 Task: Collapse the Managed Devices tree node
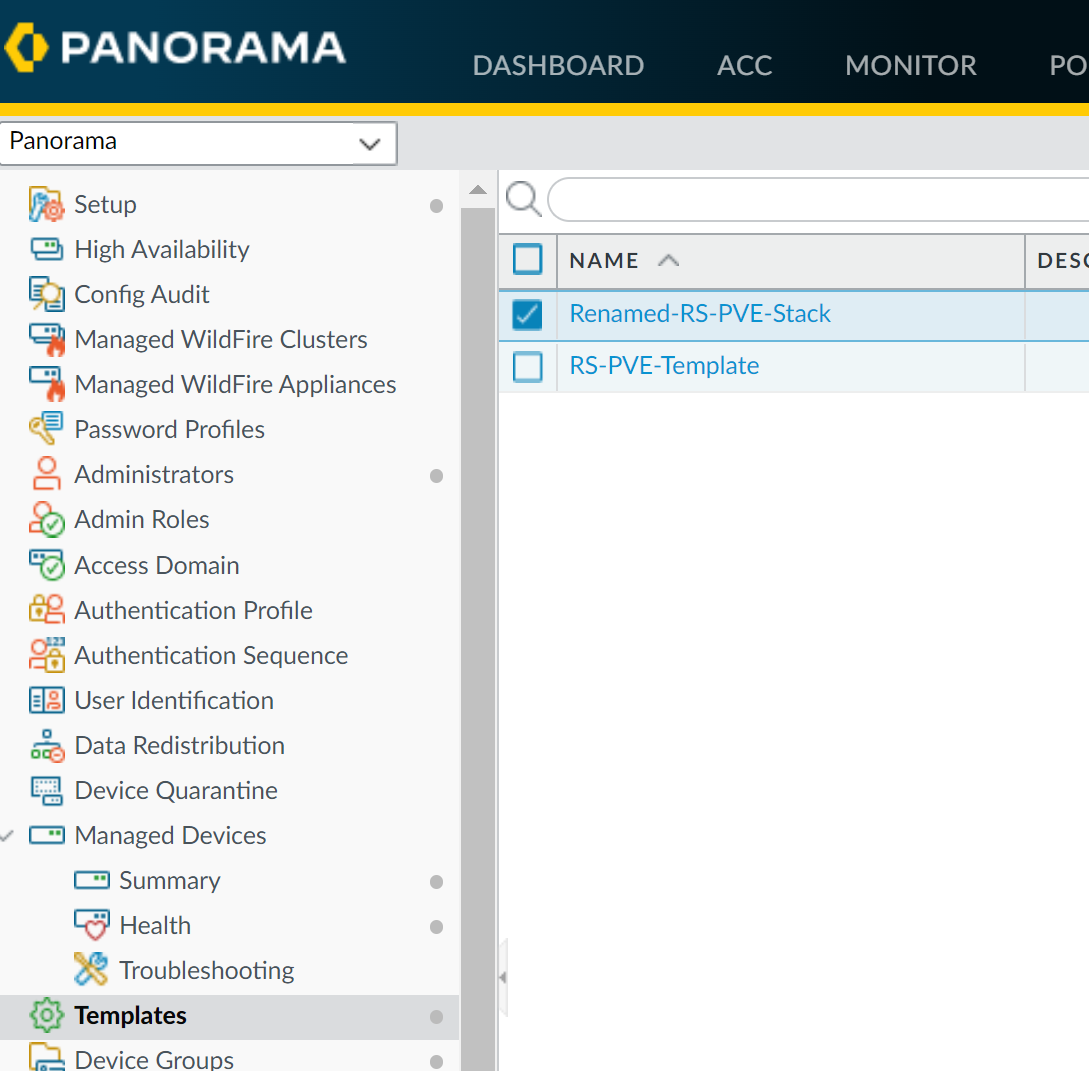coord(8,835)
